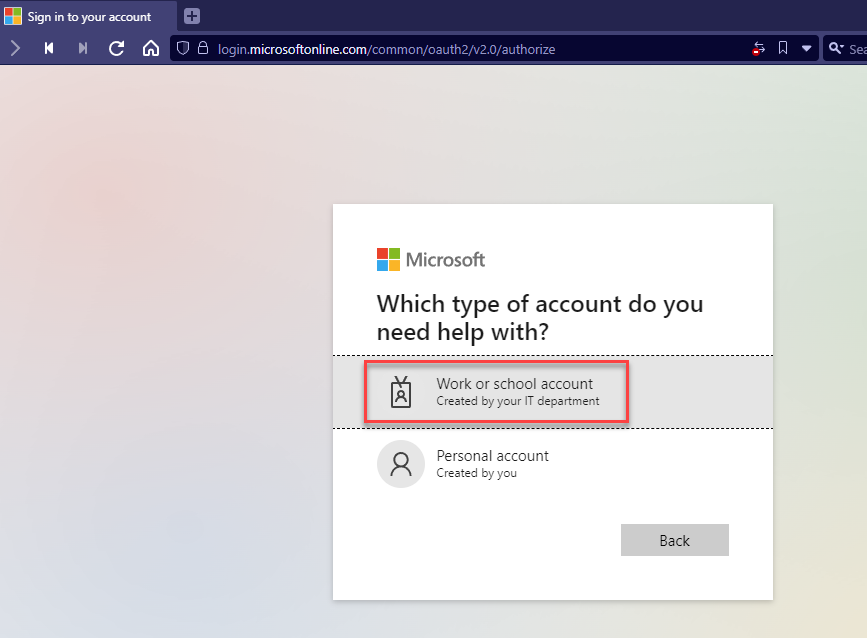Open a new tab with plus button

click(192, 16)
